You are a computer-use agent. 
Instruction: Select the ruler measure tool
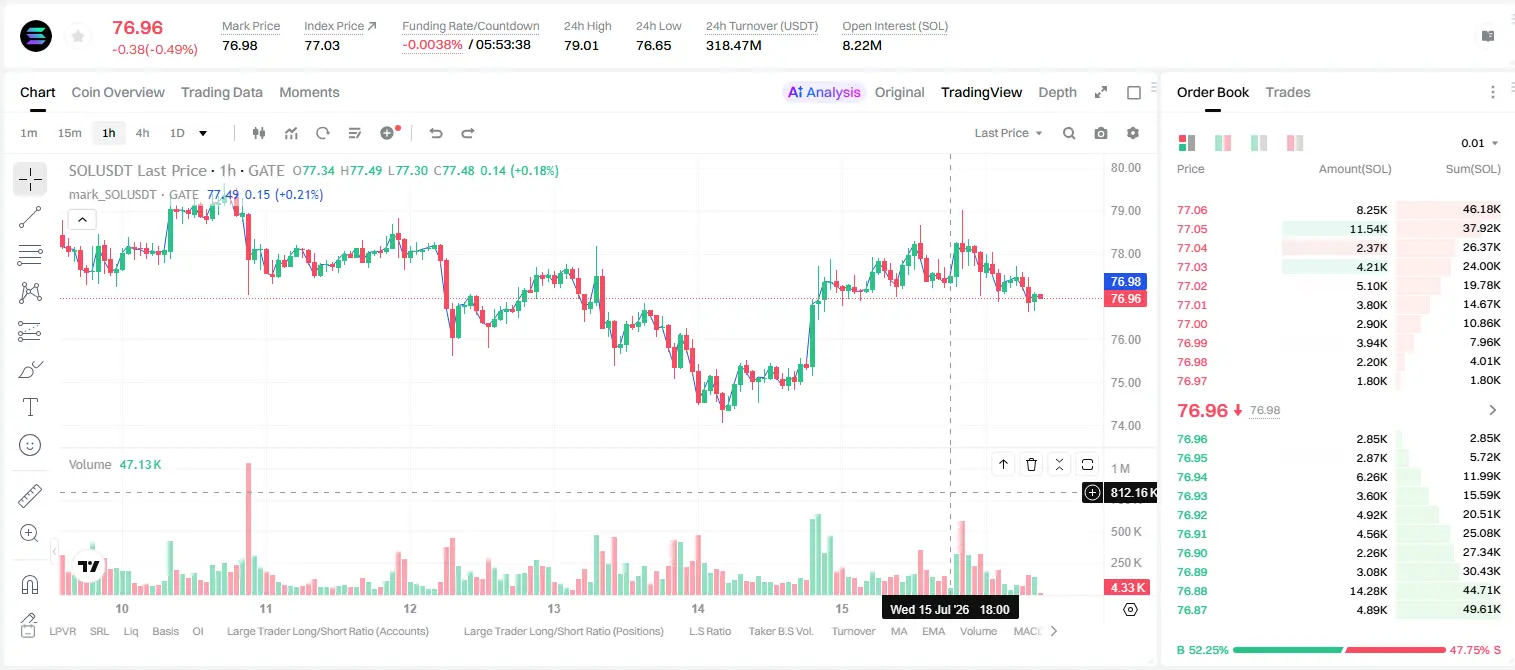(30, 496)
